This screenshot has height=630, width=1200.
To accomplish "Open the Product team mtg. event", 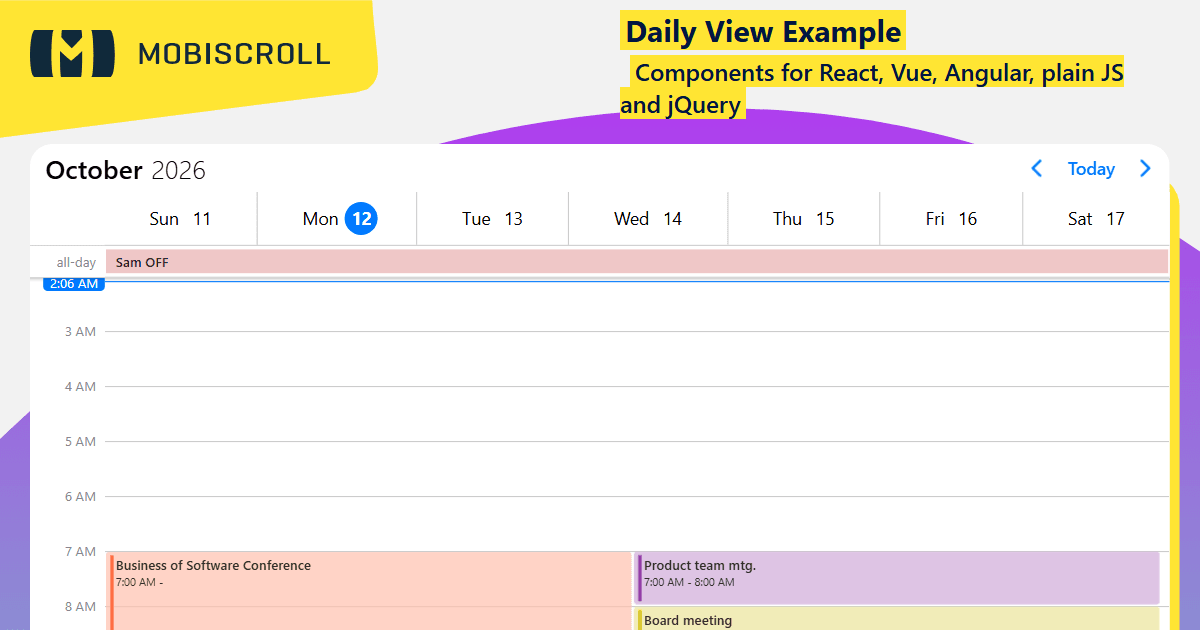I will pos(898,578).
